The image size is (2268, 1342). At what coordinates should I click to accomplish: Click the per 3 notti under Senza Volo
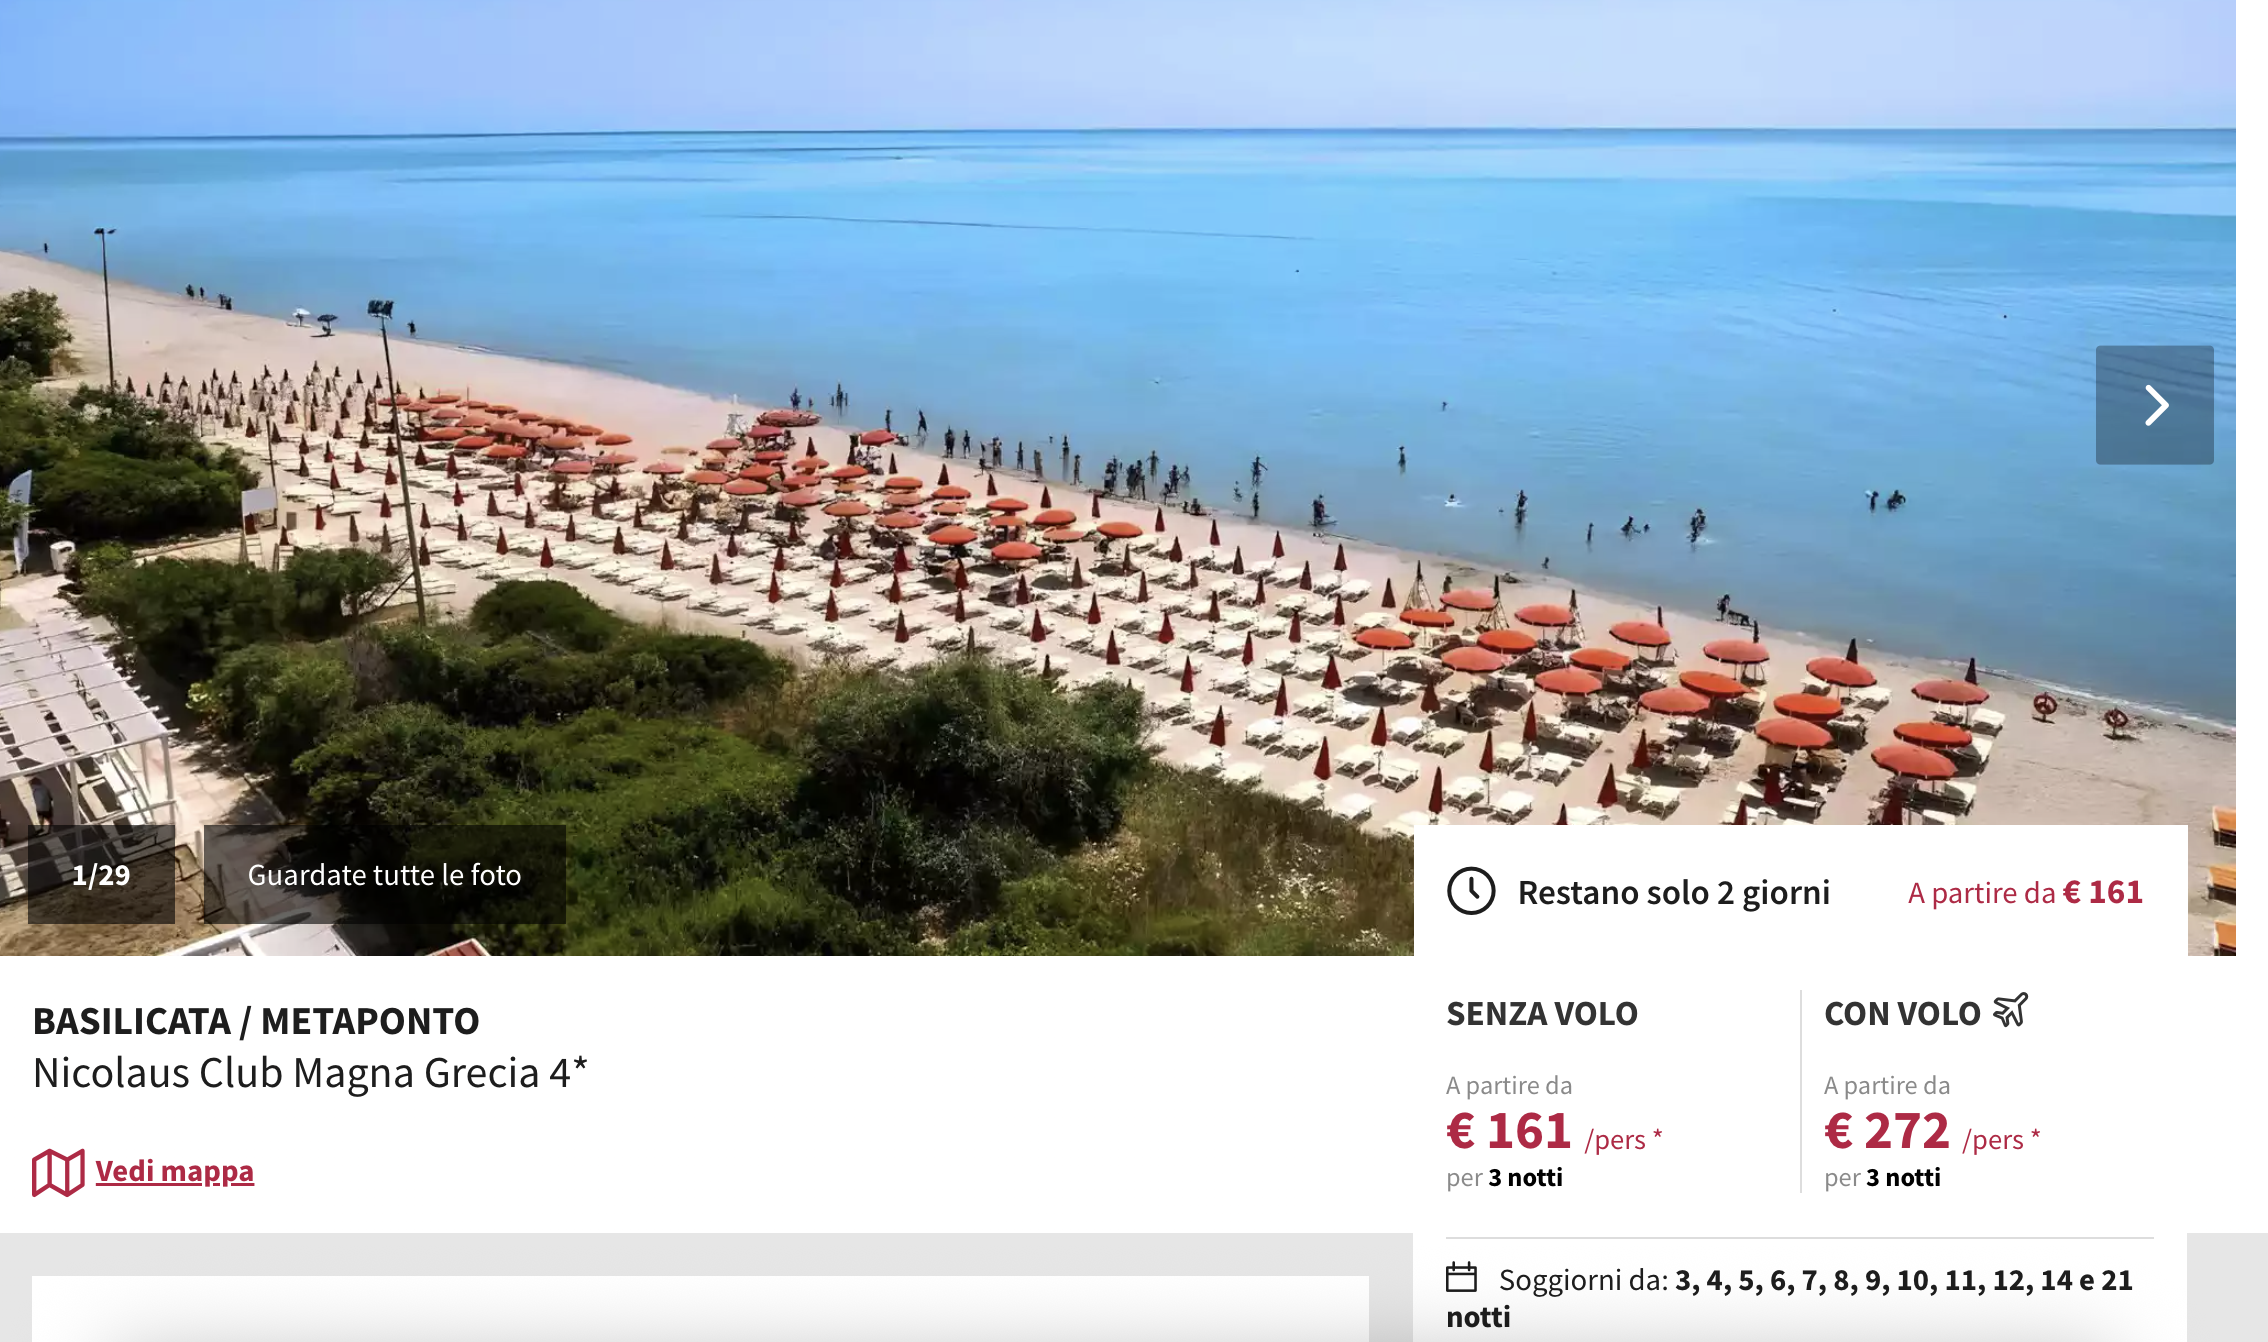click(1504, 1178)
